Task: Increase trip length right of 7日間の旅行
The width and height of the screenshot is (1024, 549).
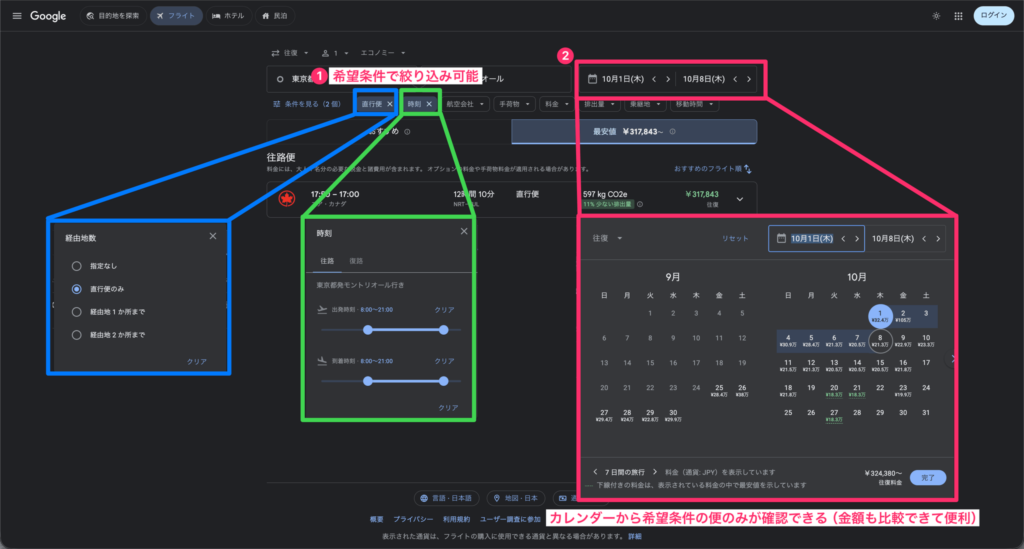Action: pyautogui.click(x=655, y=471)
